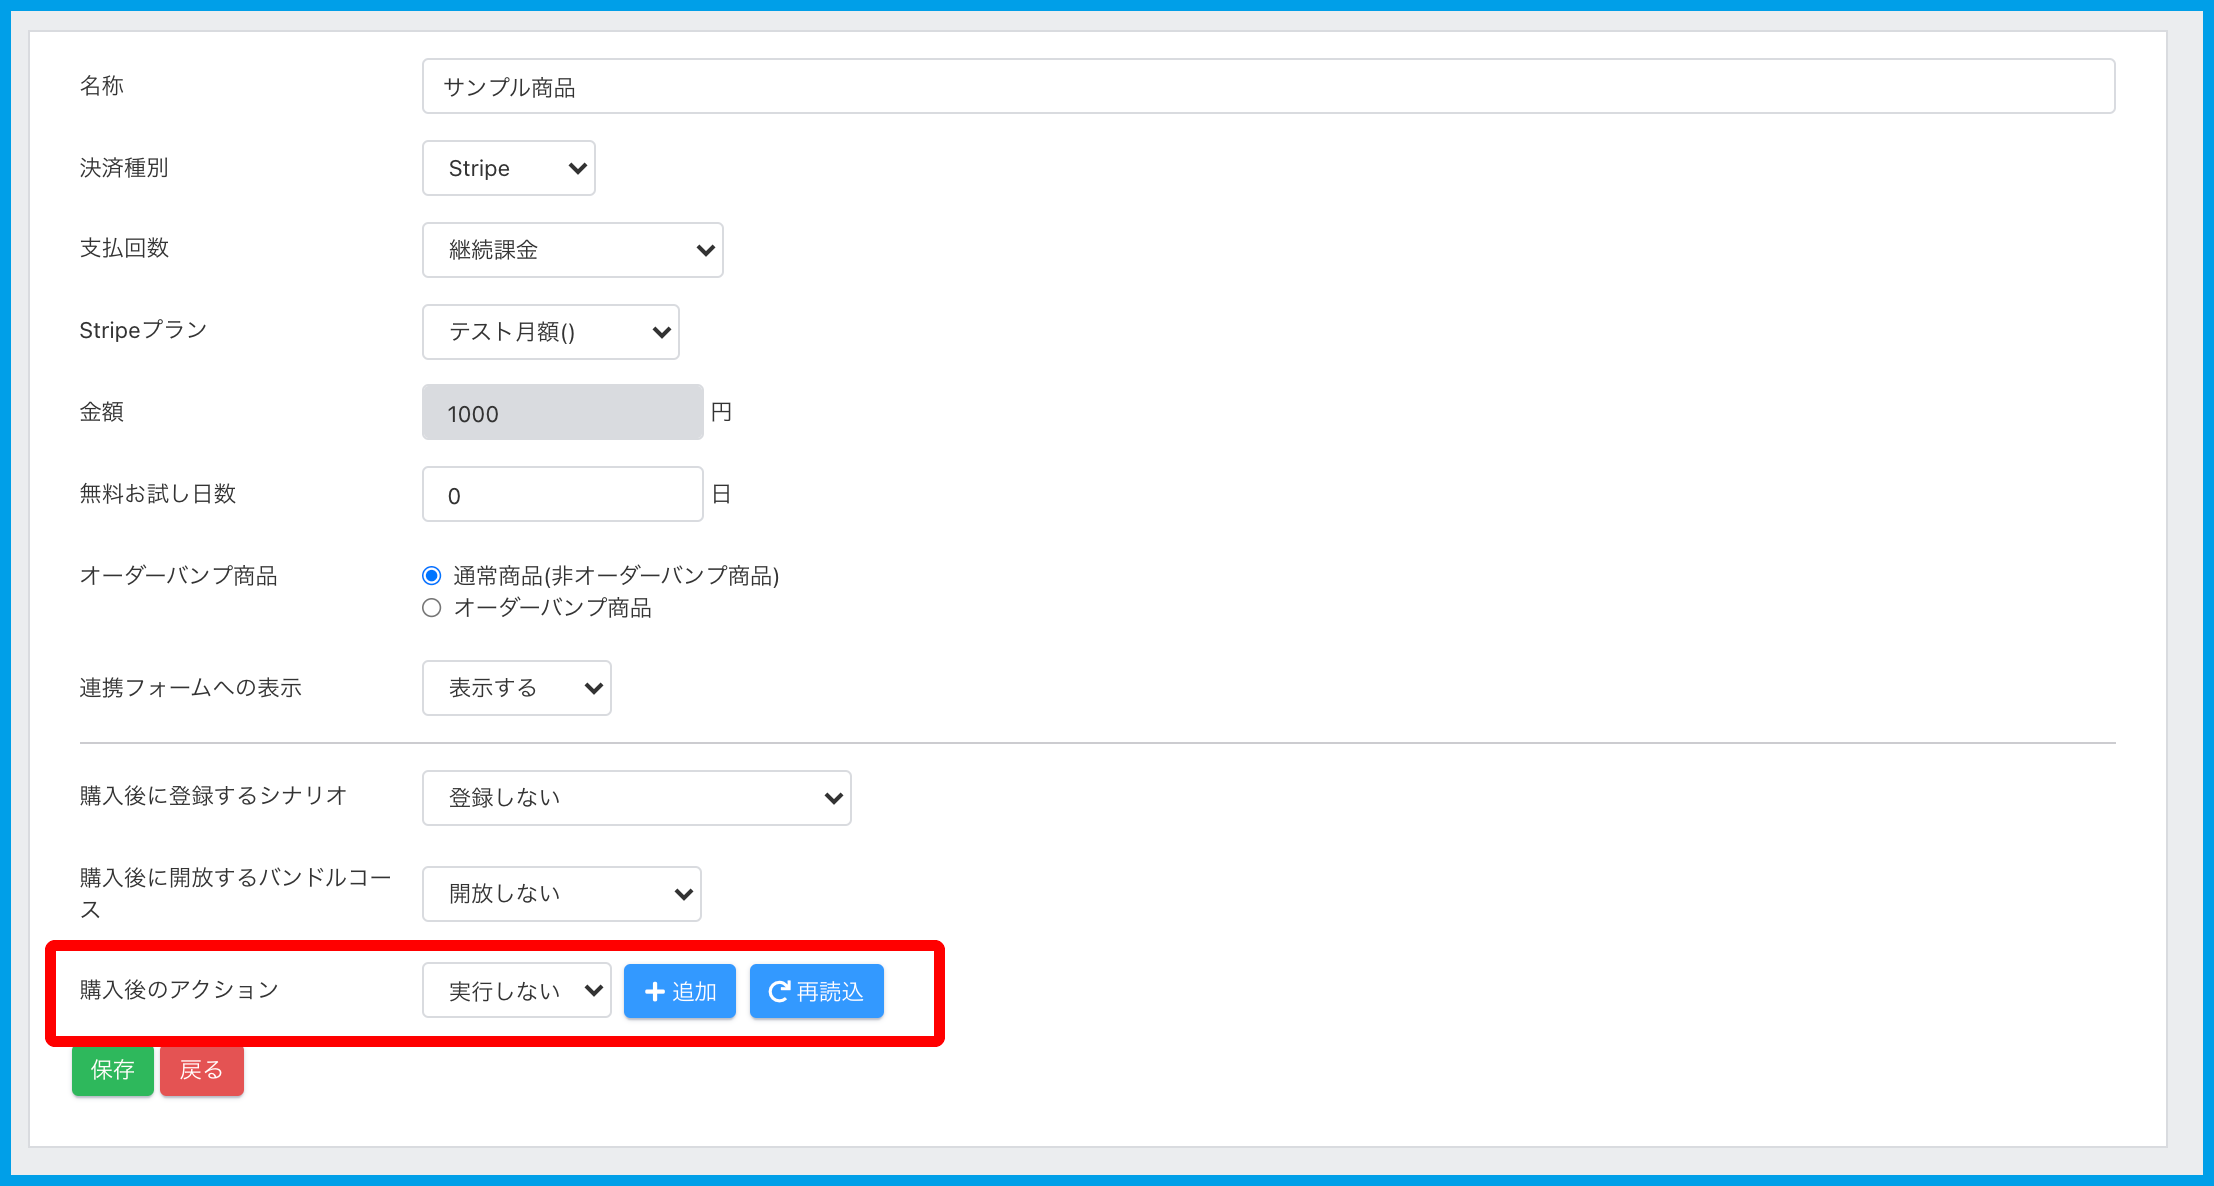
Task: Open 購入後に登録するシナリオ dropdown
Action: [636, 798]
